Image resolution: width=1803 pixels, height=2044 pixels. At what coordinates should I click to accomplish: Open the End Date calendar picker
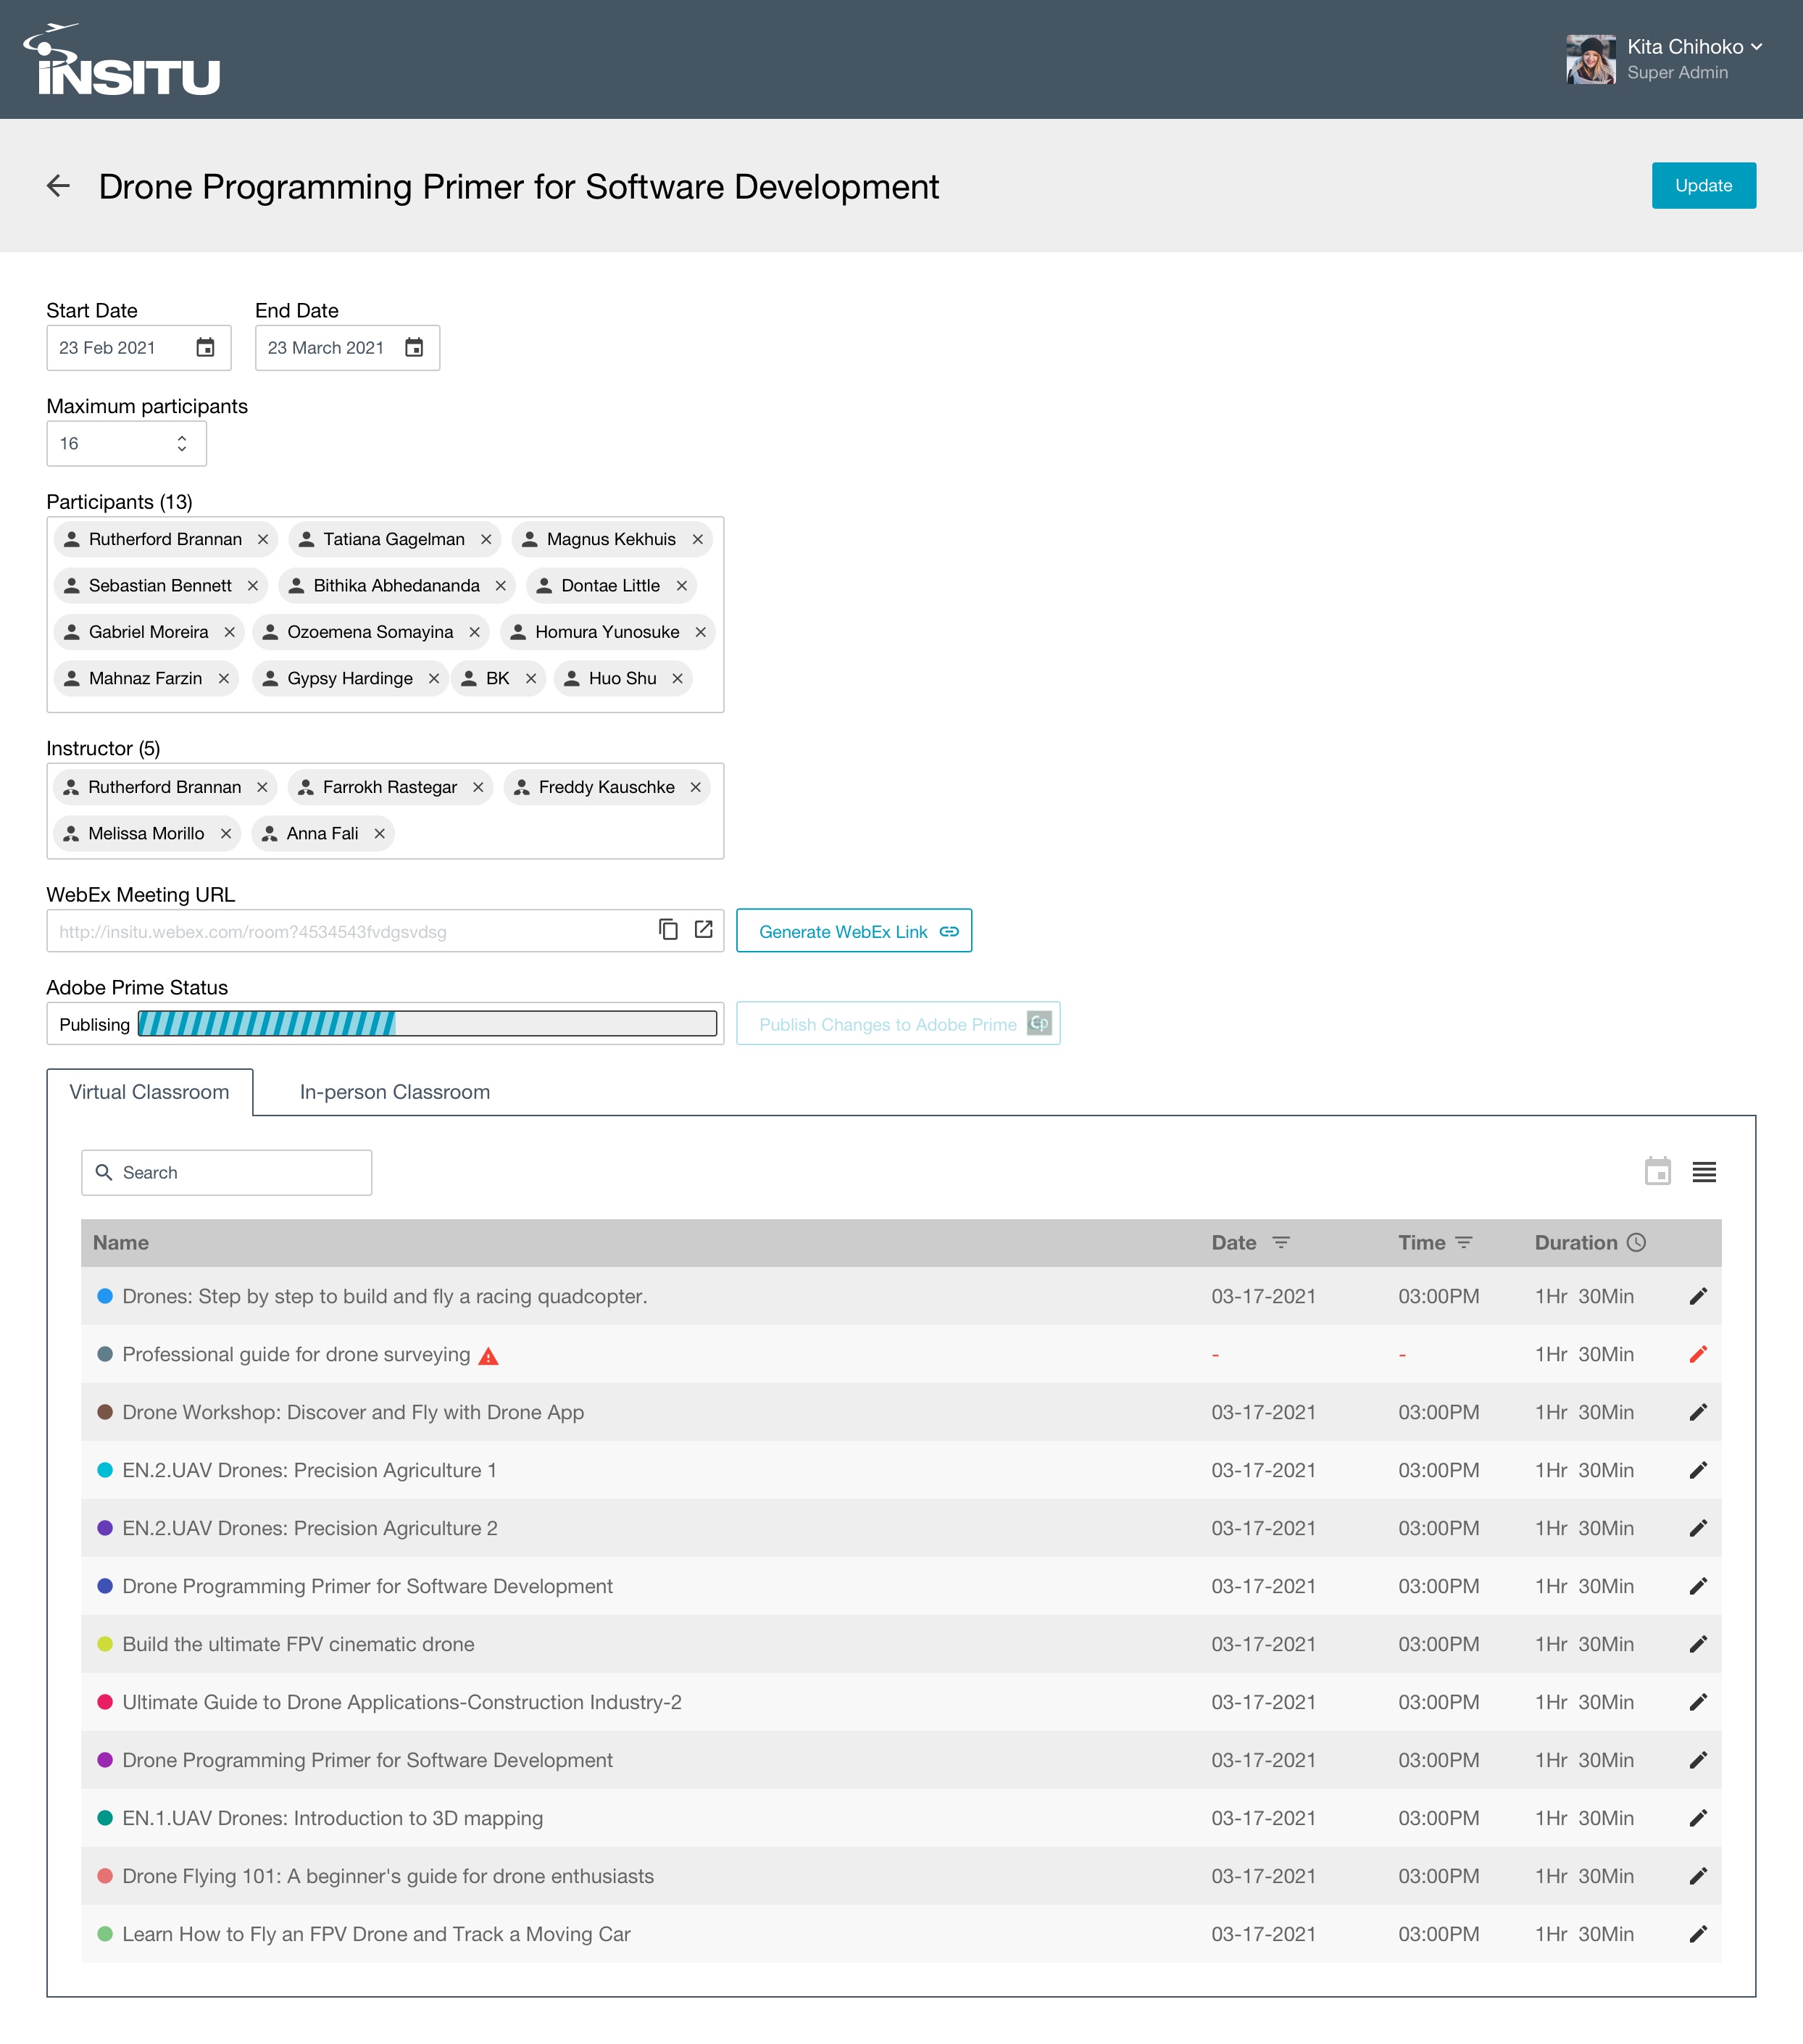click(414, 347)
